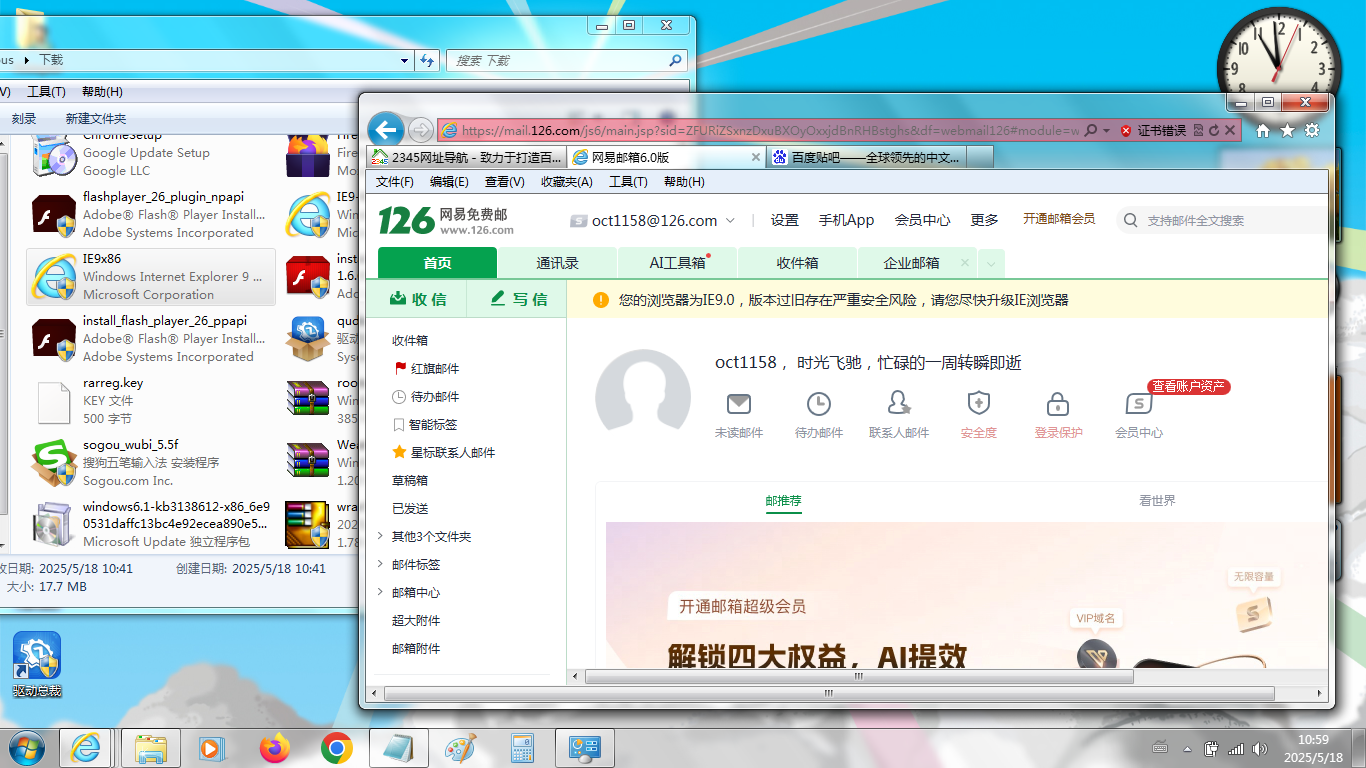Expand the oct1158@126.com account dropdown
This screenshot has height=768, width=1366.
731,220
